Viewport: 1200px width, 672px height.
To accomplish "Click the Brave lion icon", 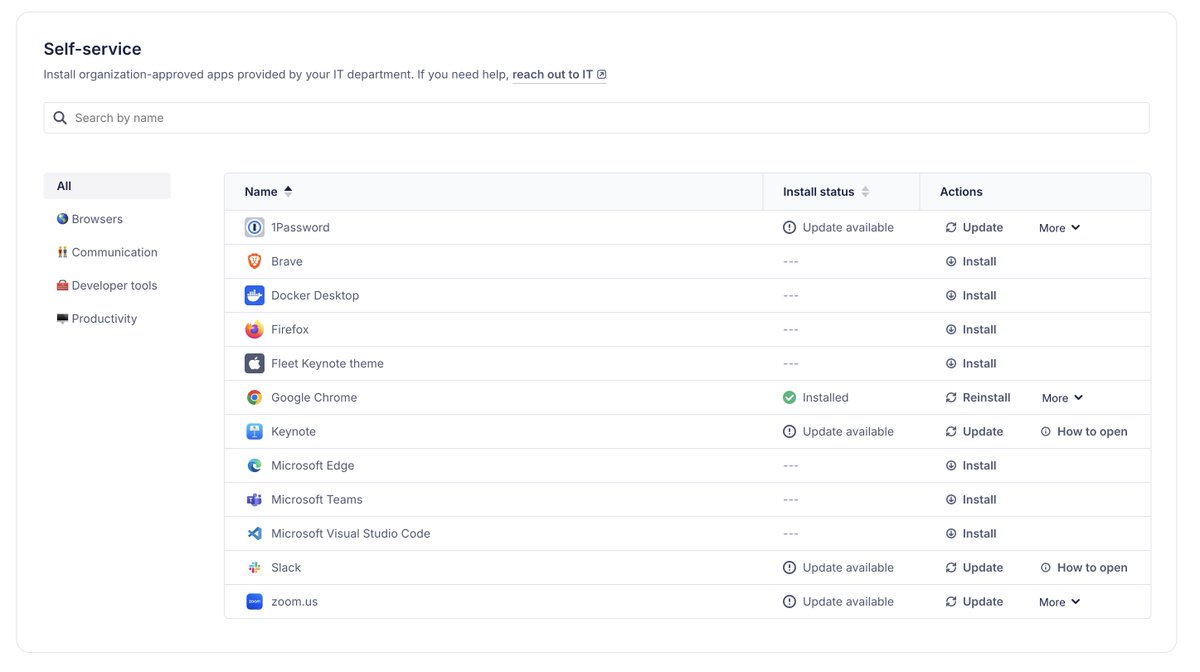I will click(x=254, y=262).
